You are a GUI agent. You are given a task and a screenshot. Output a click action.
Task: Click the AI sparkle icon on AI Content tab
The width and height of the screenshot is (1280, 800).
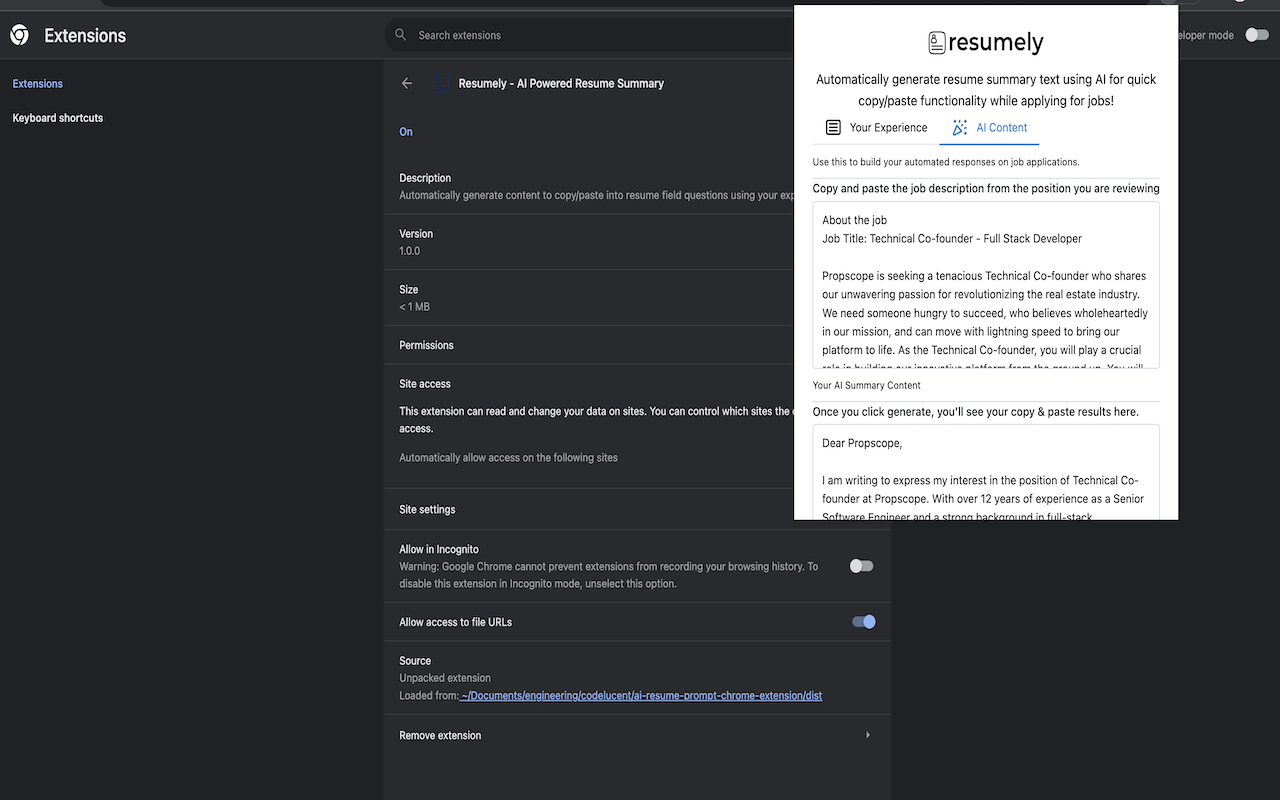point(960,127)
